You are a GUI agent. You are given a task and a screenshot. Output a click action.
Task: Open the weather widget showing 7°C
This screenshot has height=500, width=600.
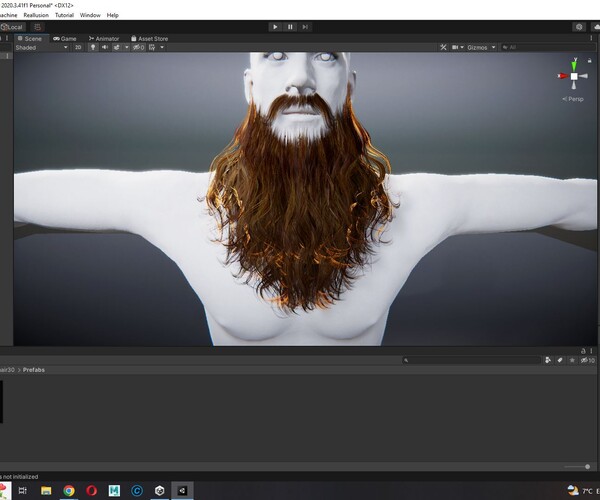582,490
